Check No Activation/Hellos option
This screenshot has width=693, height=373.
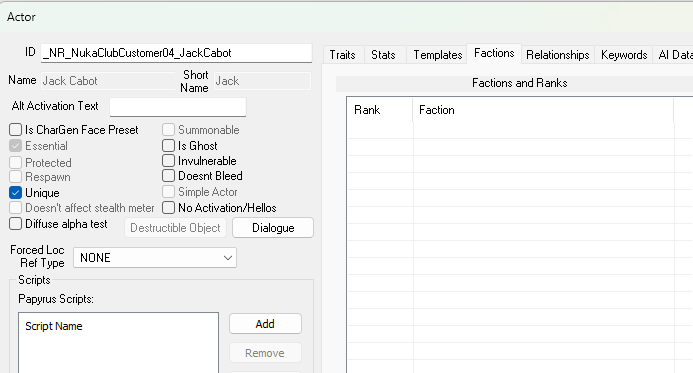168,208
